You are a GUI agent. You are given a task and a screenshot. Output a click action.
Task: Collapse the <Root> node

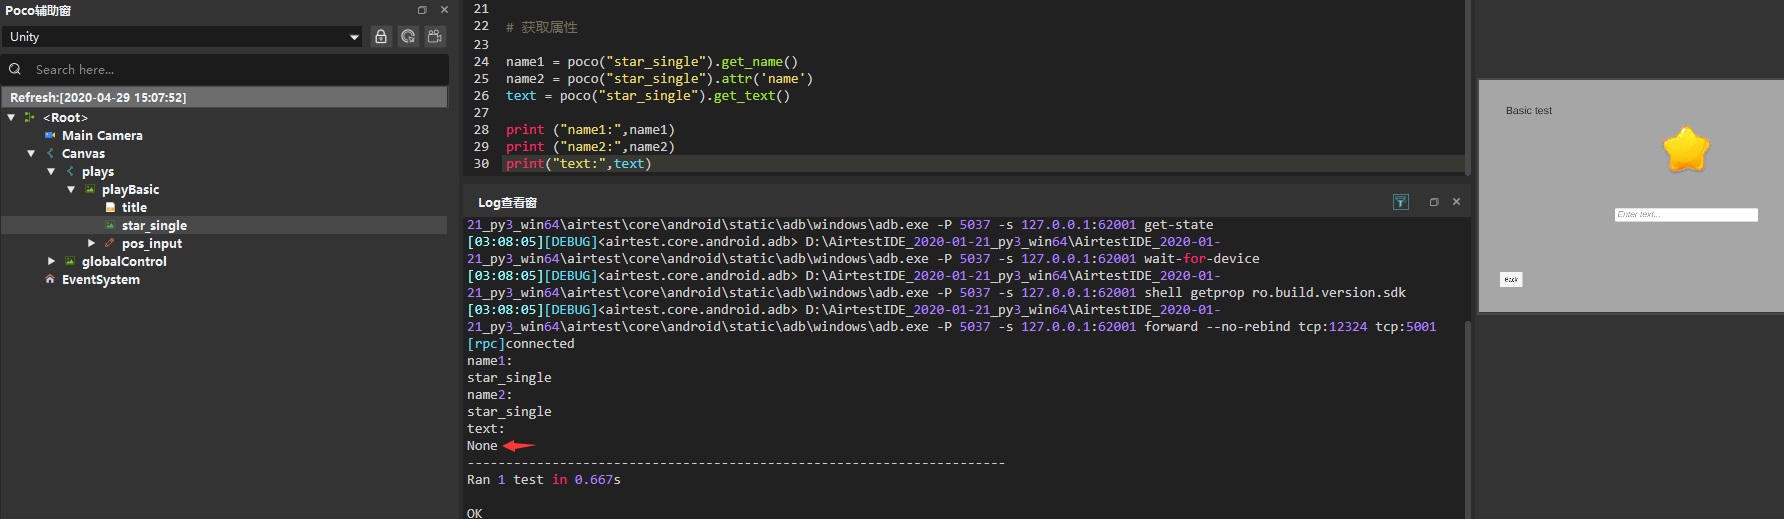[11, 118]
